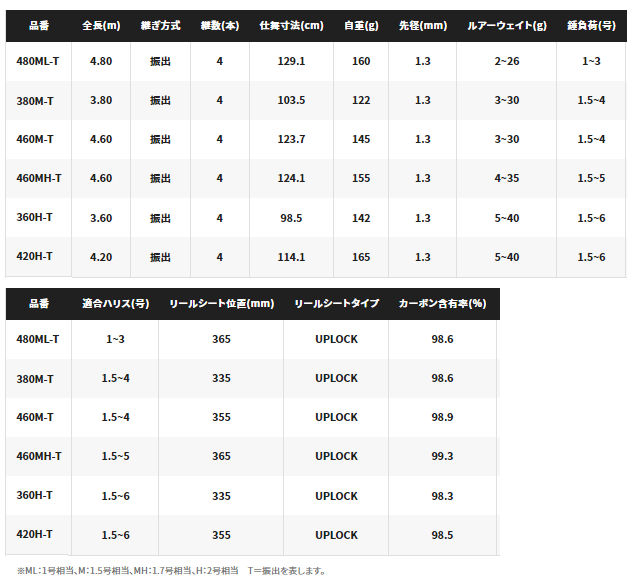Click the 99.3 carbon content value
Screen dimensions: 630x585
click(442, 456)
